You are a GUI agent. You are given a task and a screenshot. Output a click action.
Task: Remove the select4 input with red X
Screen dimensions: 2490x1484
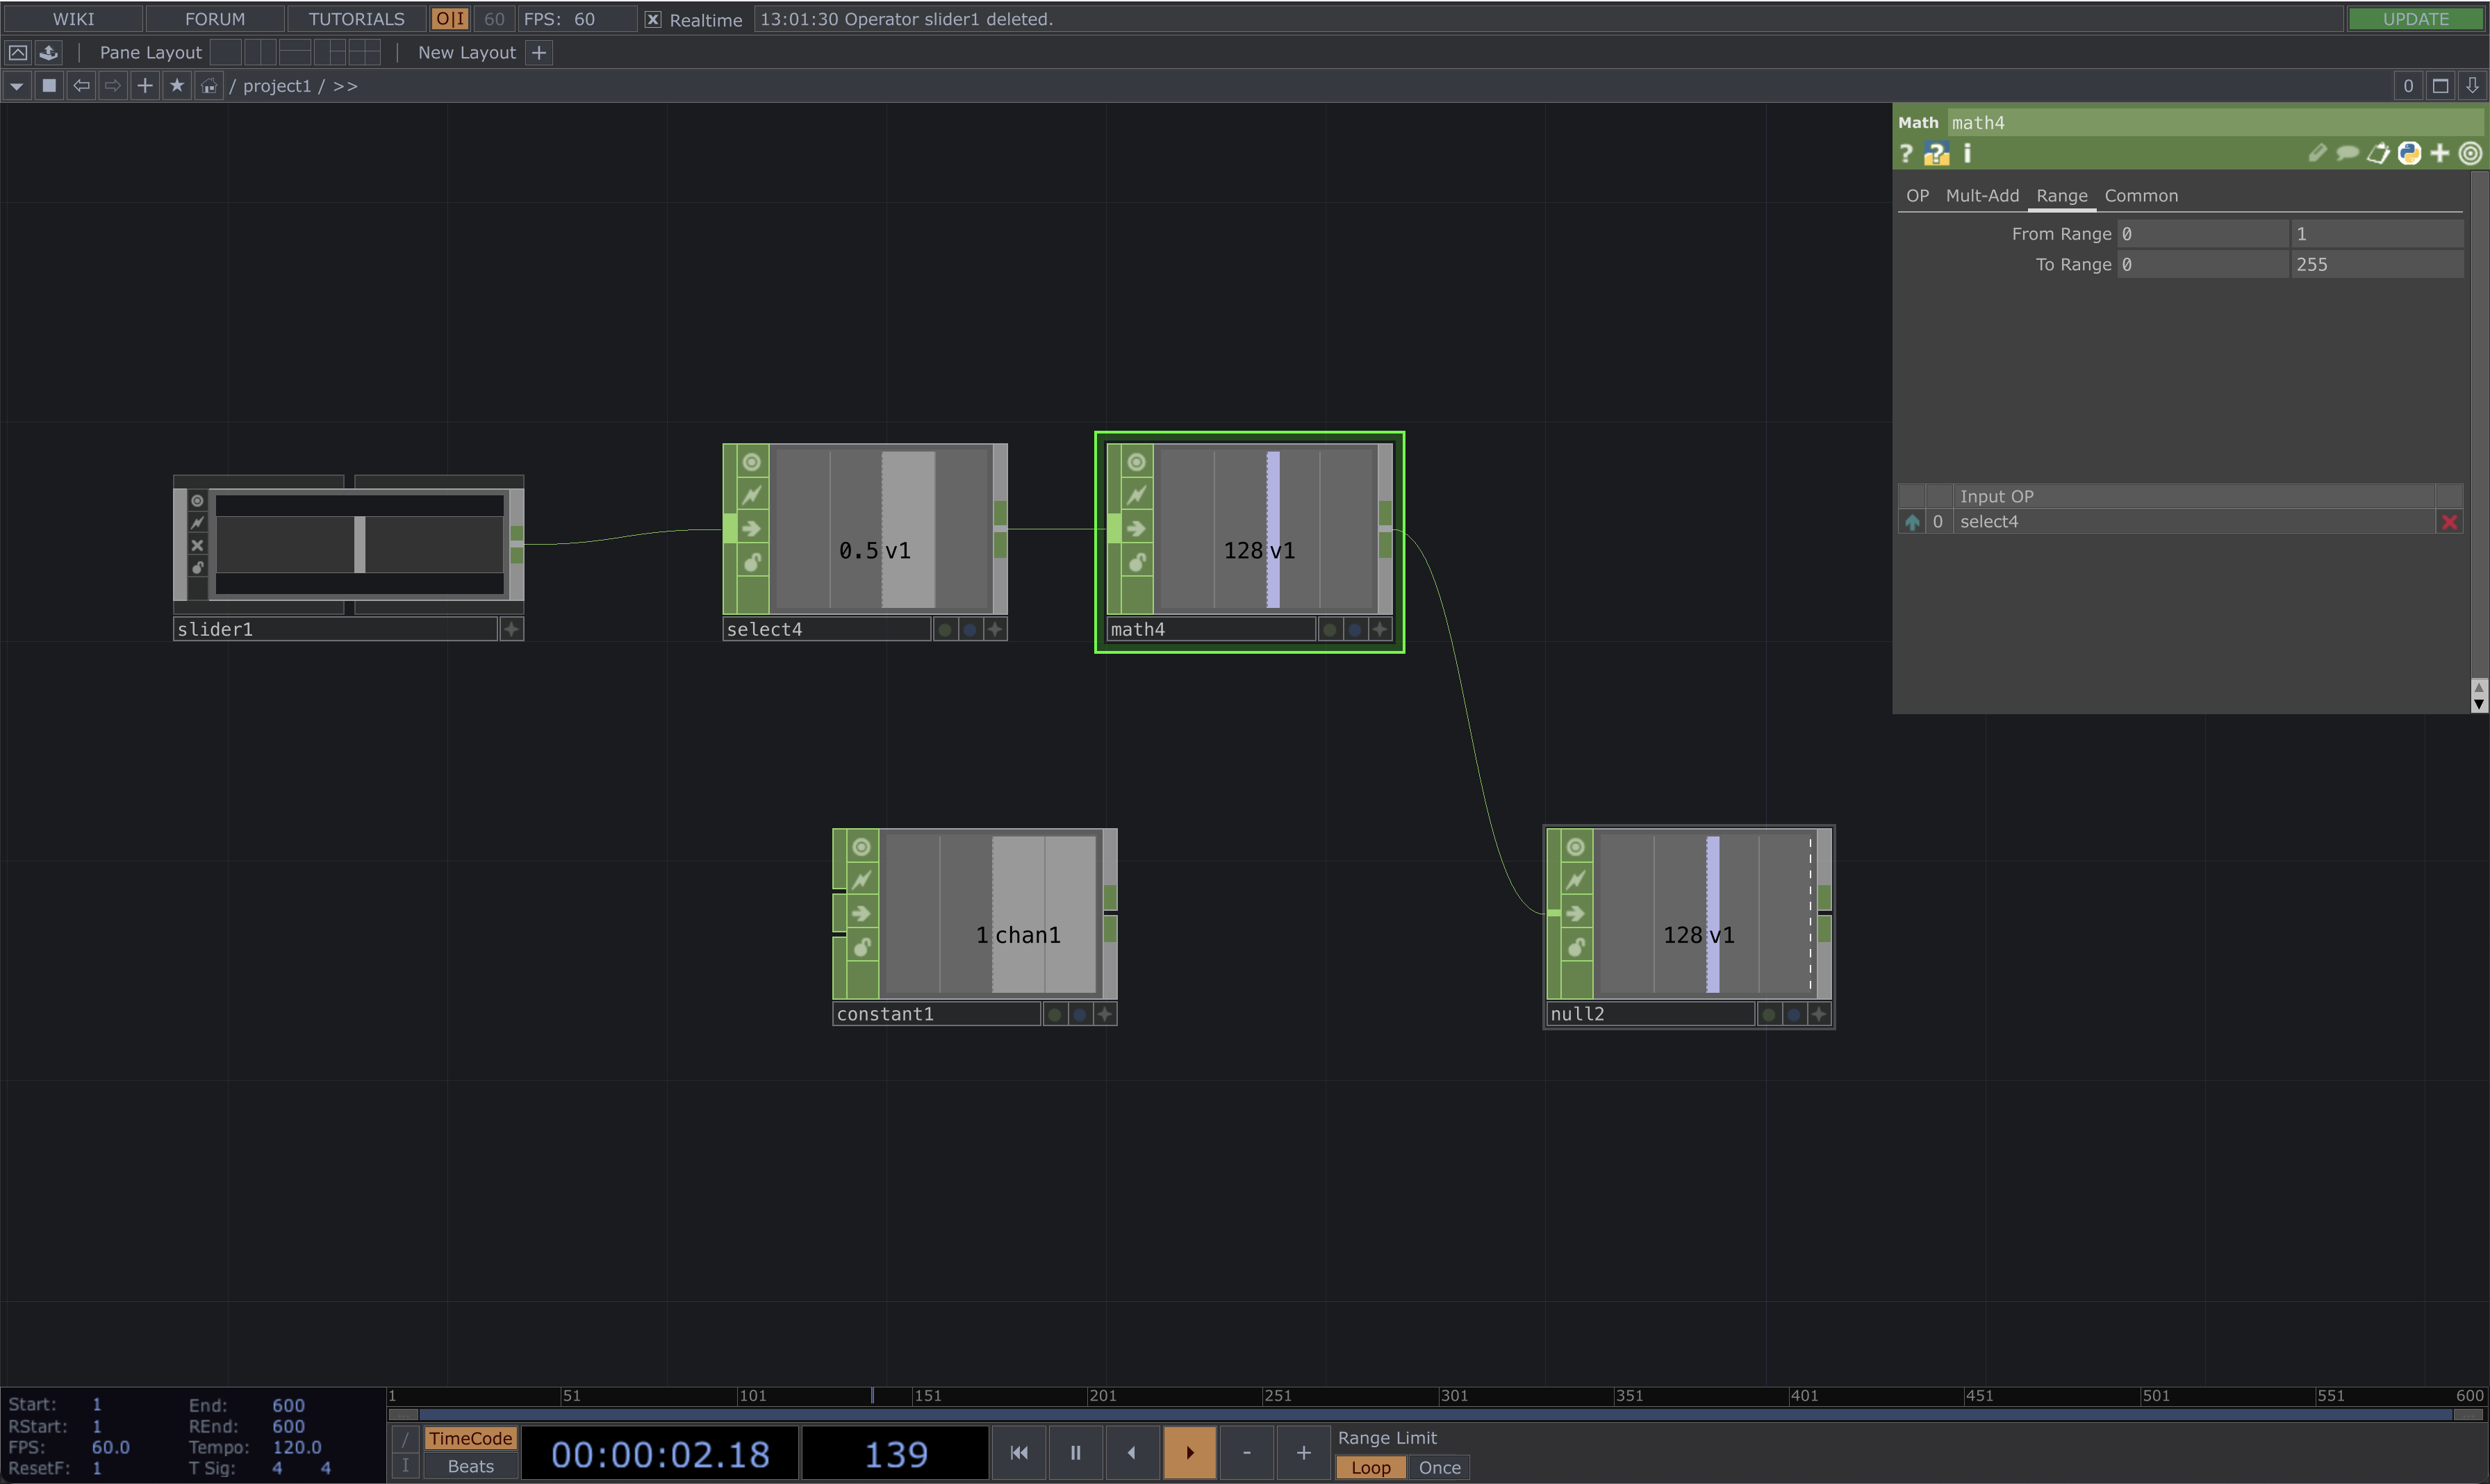pyautogui.click(x=2449, y=522)
